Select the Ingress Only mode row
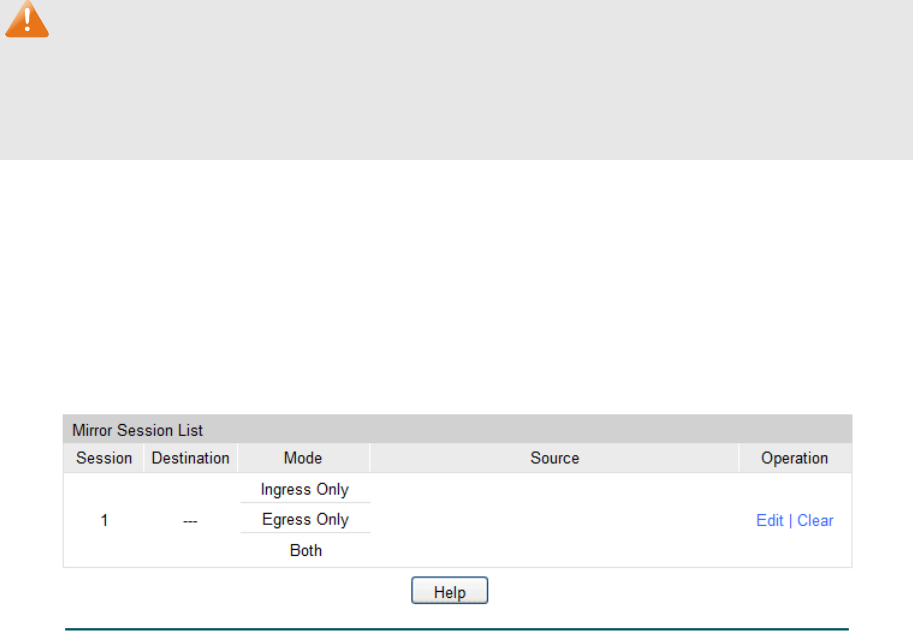 pyautogui.click(x=305, y=489)
